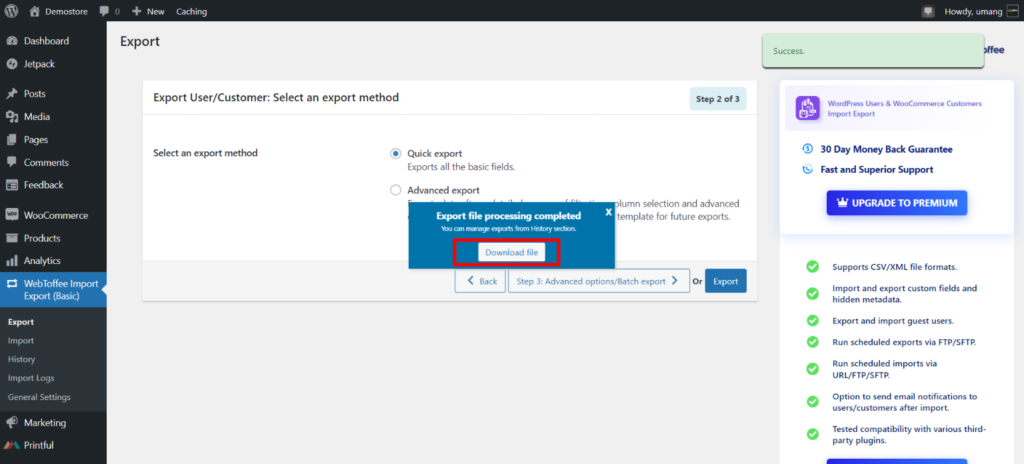
Task: Open Import Logs submenu item
Action: coord(31,378)
